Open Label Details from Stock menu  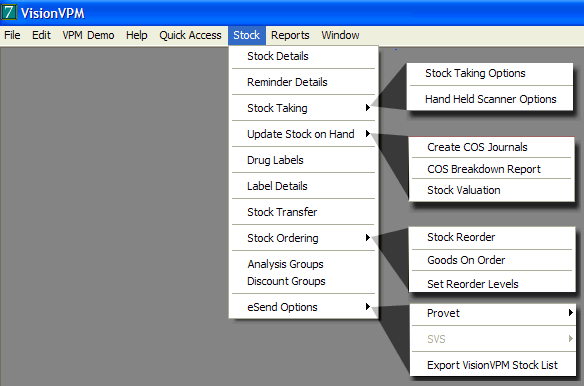pyautogui.click(x=304, y=186)
